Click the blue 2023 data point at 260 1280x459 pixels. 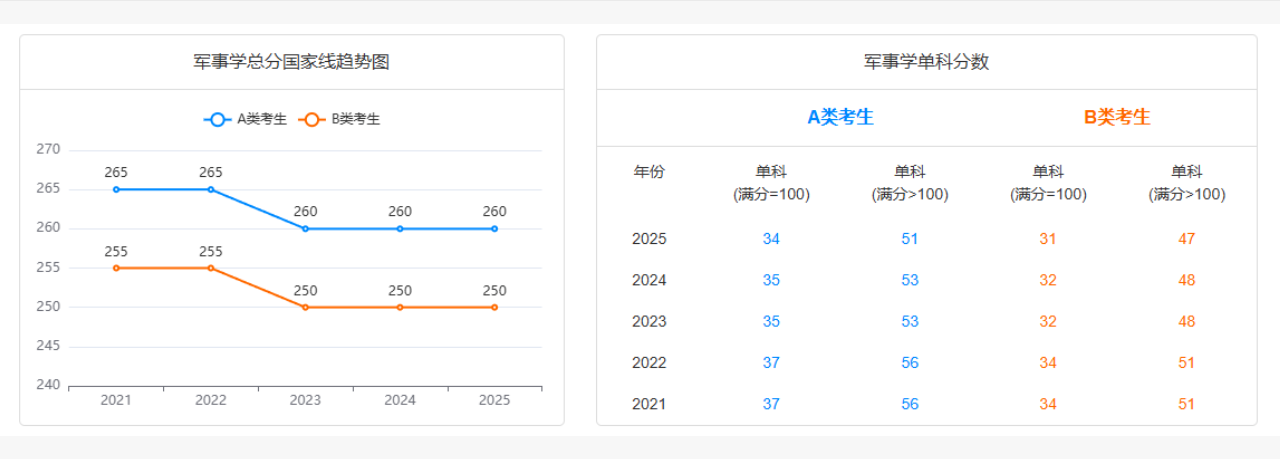tap(305, 229)
